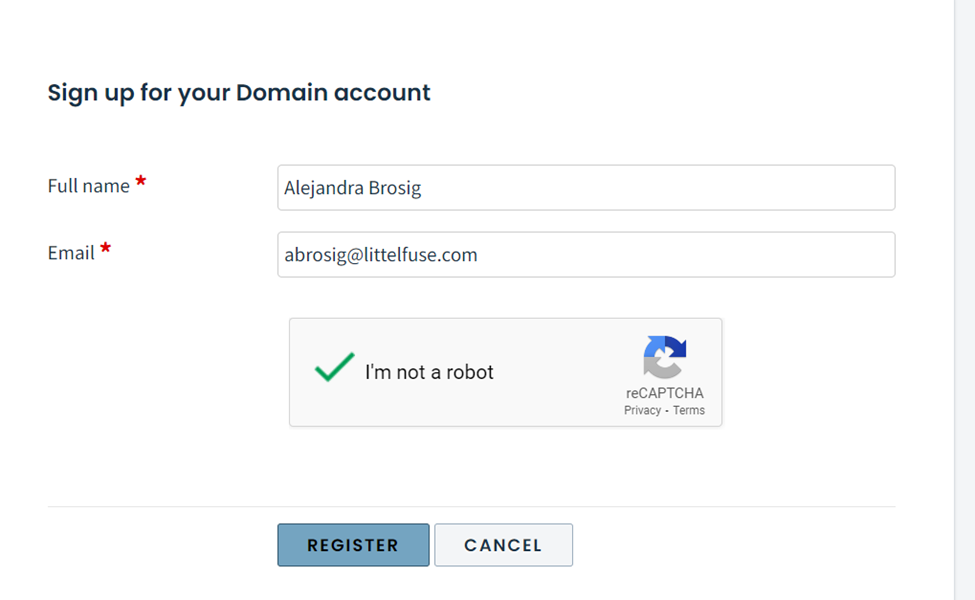
Task: Click the green reCAPTCHA checkmark
Action: [x=334, y=369]
